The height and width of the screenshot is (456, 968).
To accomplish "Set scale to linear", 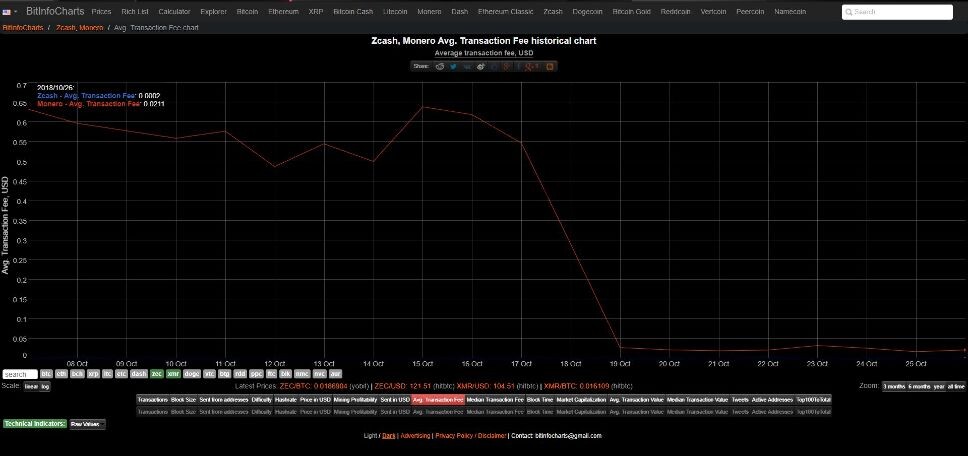I will (x=31, y=386).
